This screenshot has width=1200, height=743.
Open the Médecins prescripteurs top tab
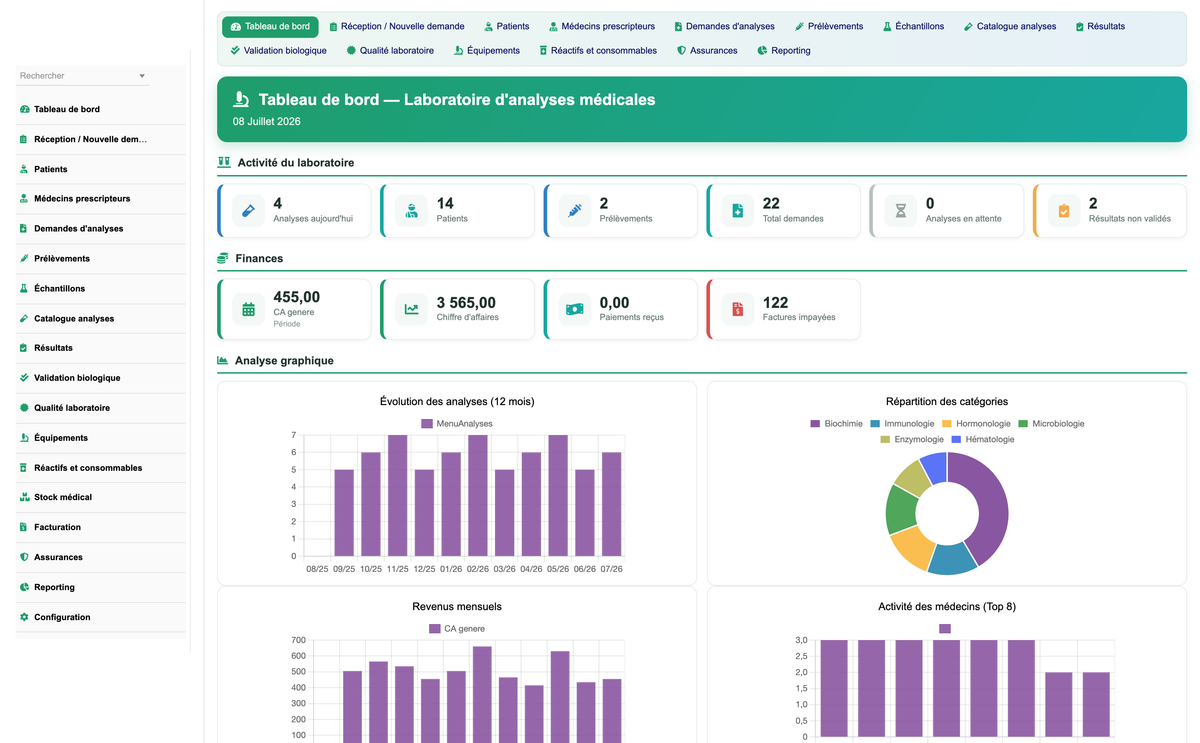tap(602, 27)
